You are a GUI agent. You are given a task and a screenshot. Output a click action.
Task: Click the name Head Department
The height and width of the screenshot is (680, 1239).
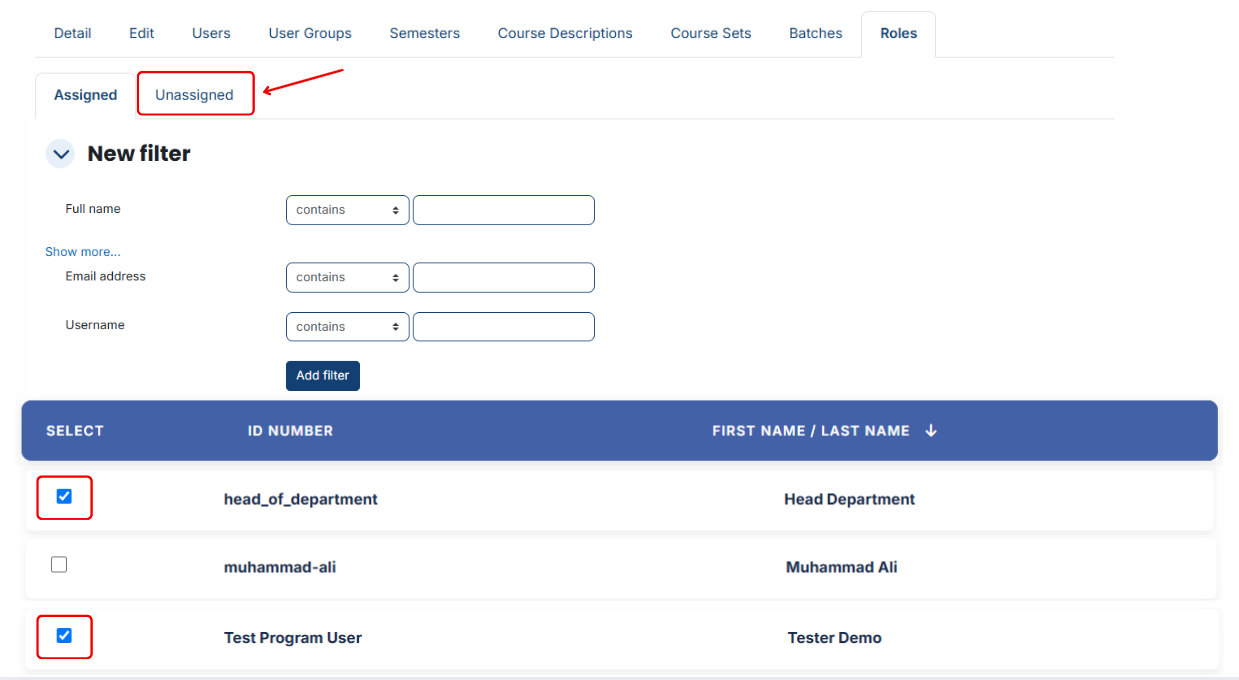(x=850, y=499)
